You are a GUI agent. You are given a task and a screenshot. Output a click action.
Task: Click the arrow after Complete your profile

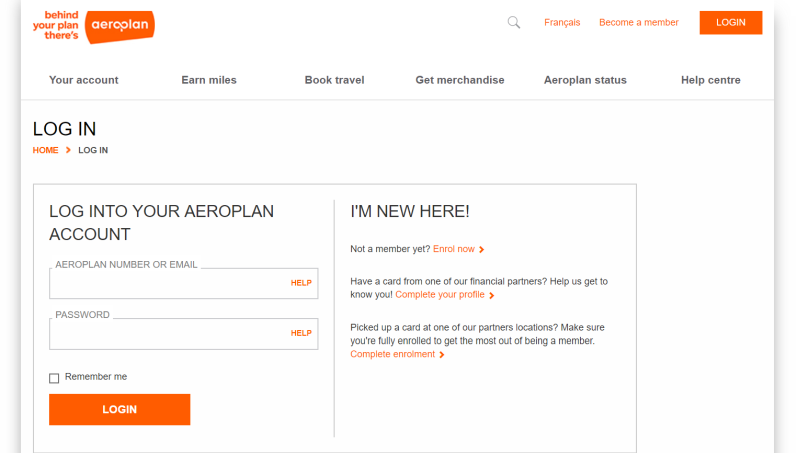[x=491, y=296]
